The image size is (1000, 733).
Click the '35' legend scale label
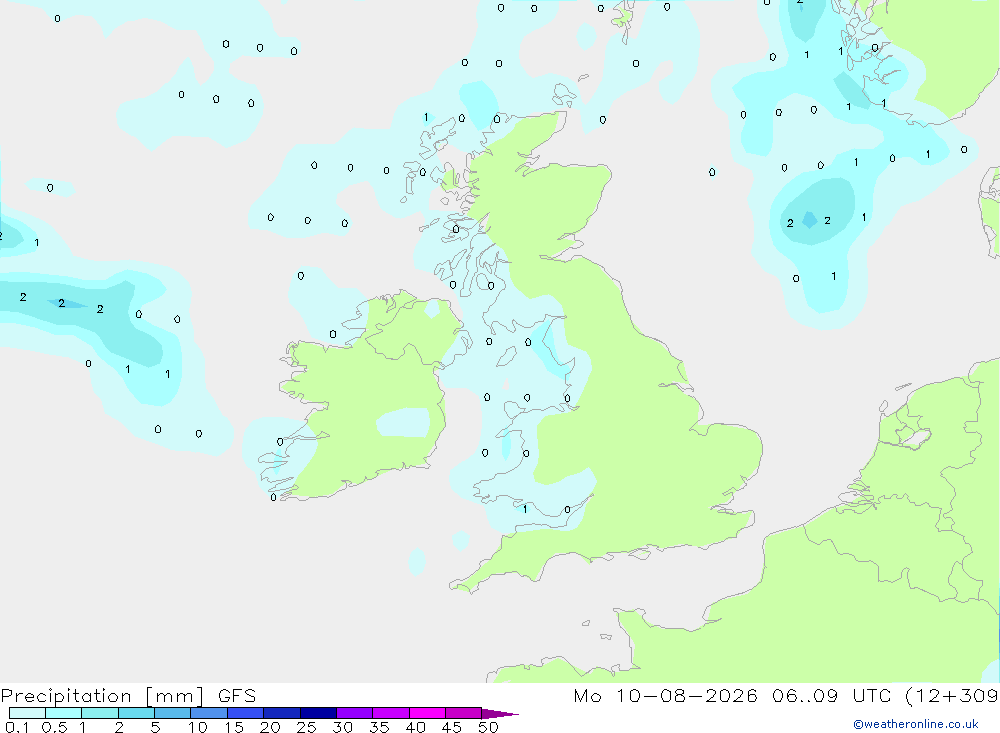[379, 727]
